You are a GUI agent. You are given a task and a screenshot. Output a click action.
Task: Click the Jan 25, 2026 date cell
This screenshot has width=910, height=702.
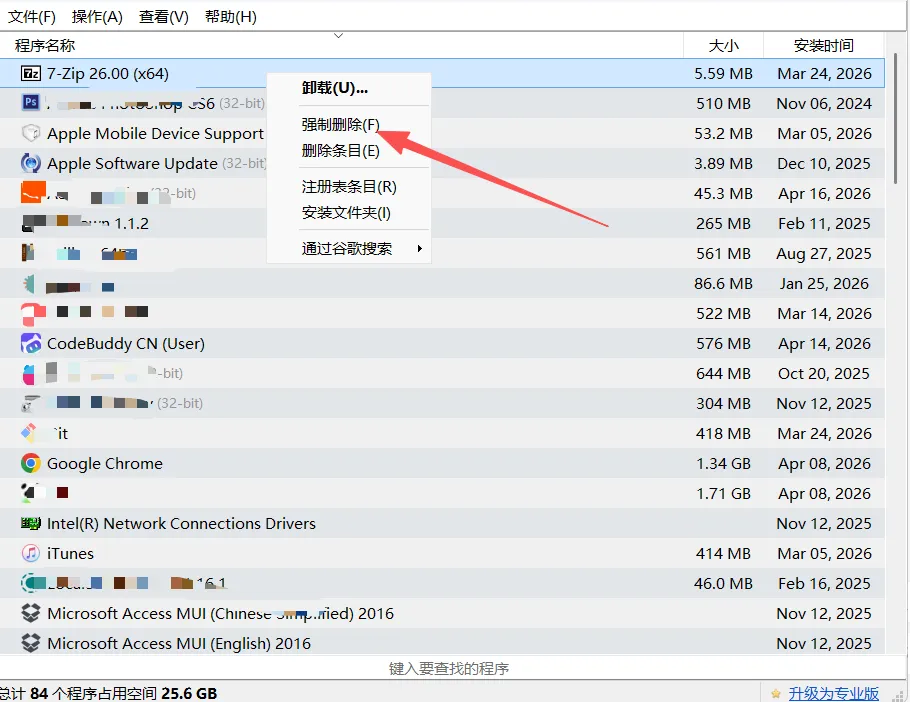824,284
